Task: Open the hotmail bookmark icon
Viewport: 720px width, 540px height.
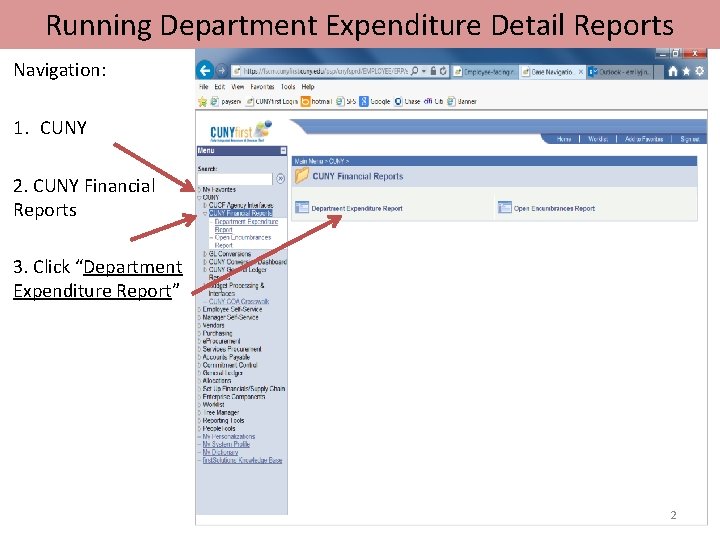Action: click(x=305, y=101)
